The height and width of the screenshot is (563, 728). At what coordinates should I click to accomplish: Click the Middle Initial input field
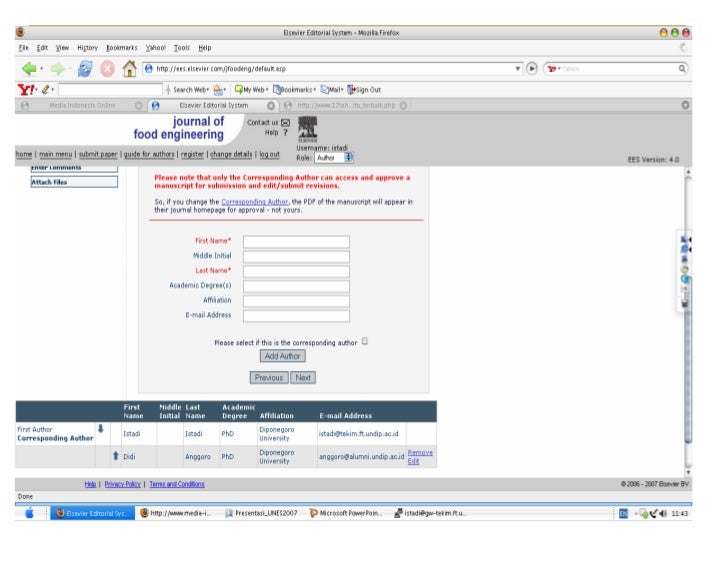[296, 256]
